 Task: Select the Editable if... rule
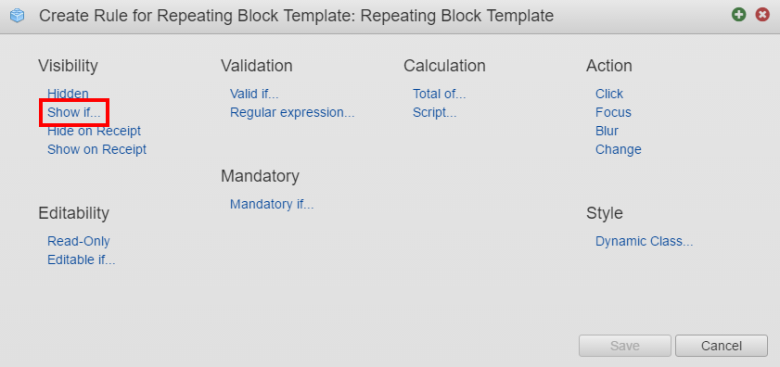81,260
